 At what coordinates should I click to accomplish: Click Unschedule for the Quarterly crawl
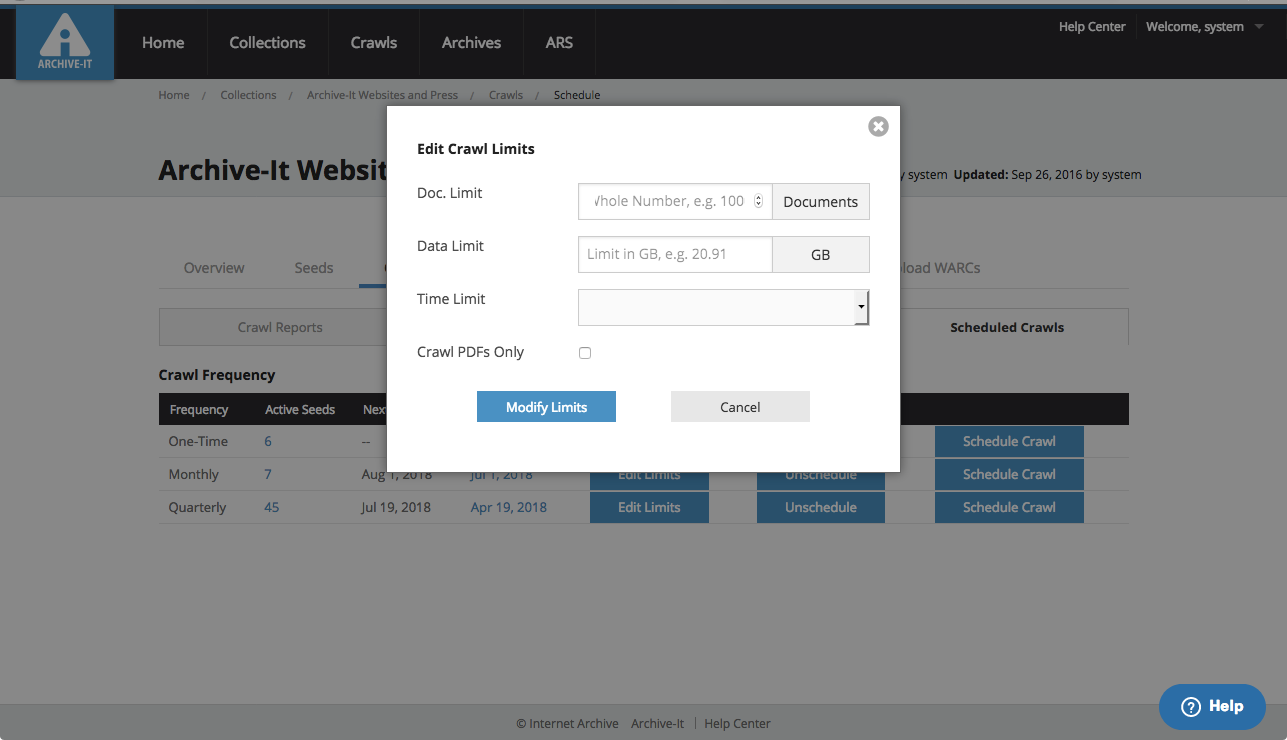point(820,507)
